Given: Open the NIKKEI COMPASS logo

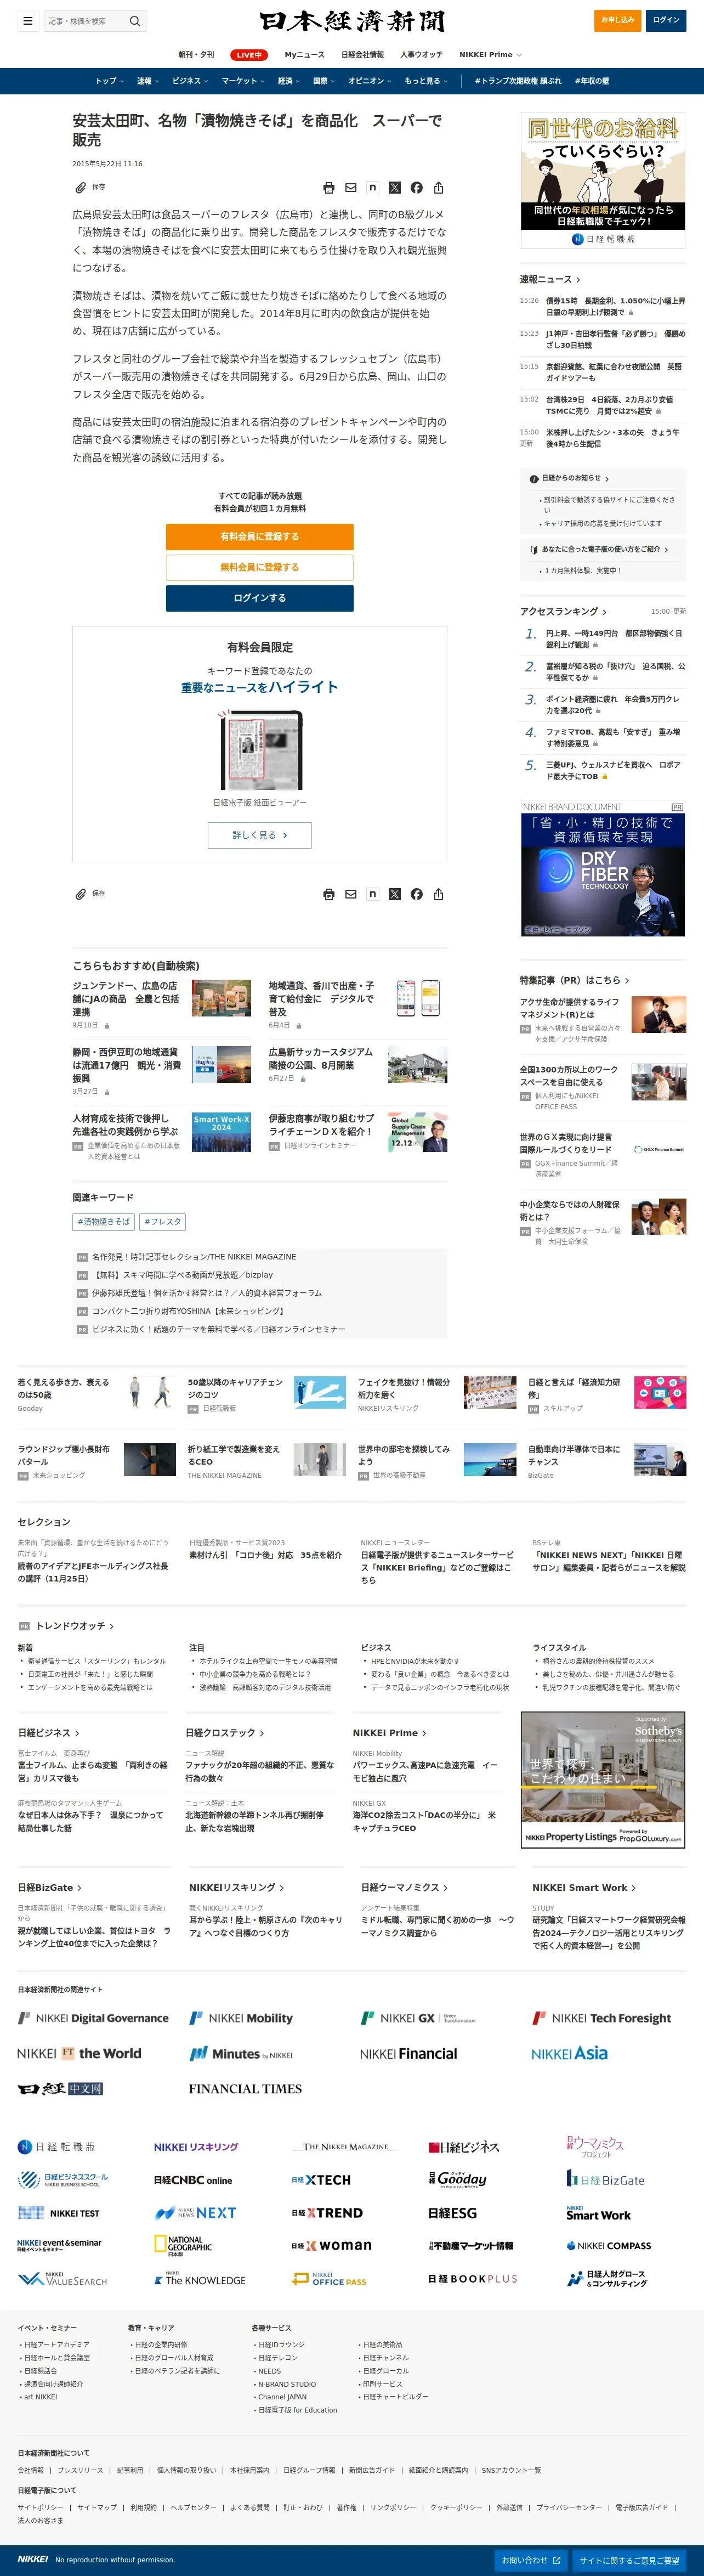Looking at the screenshot, I should click(x=609, y=2245).
